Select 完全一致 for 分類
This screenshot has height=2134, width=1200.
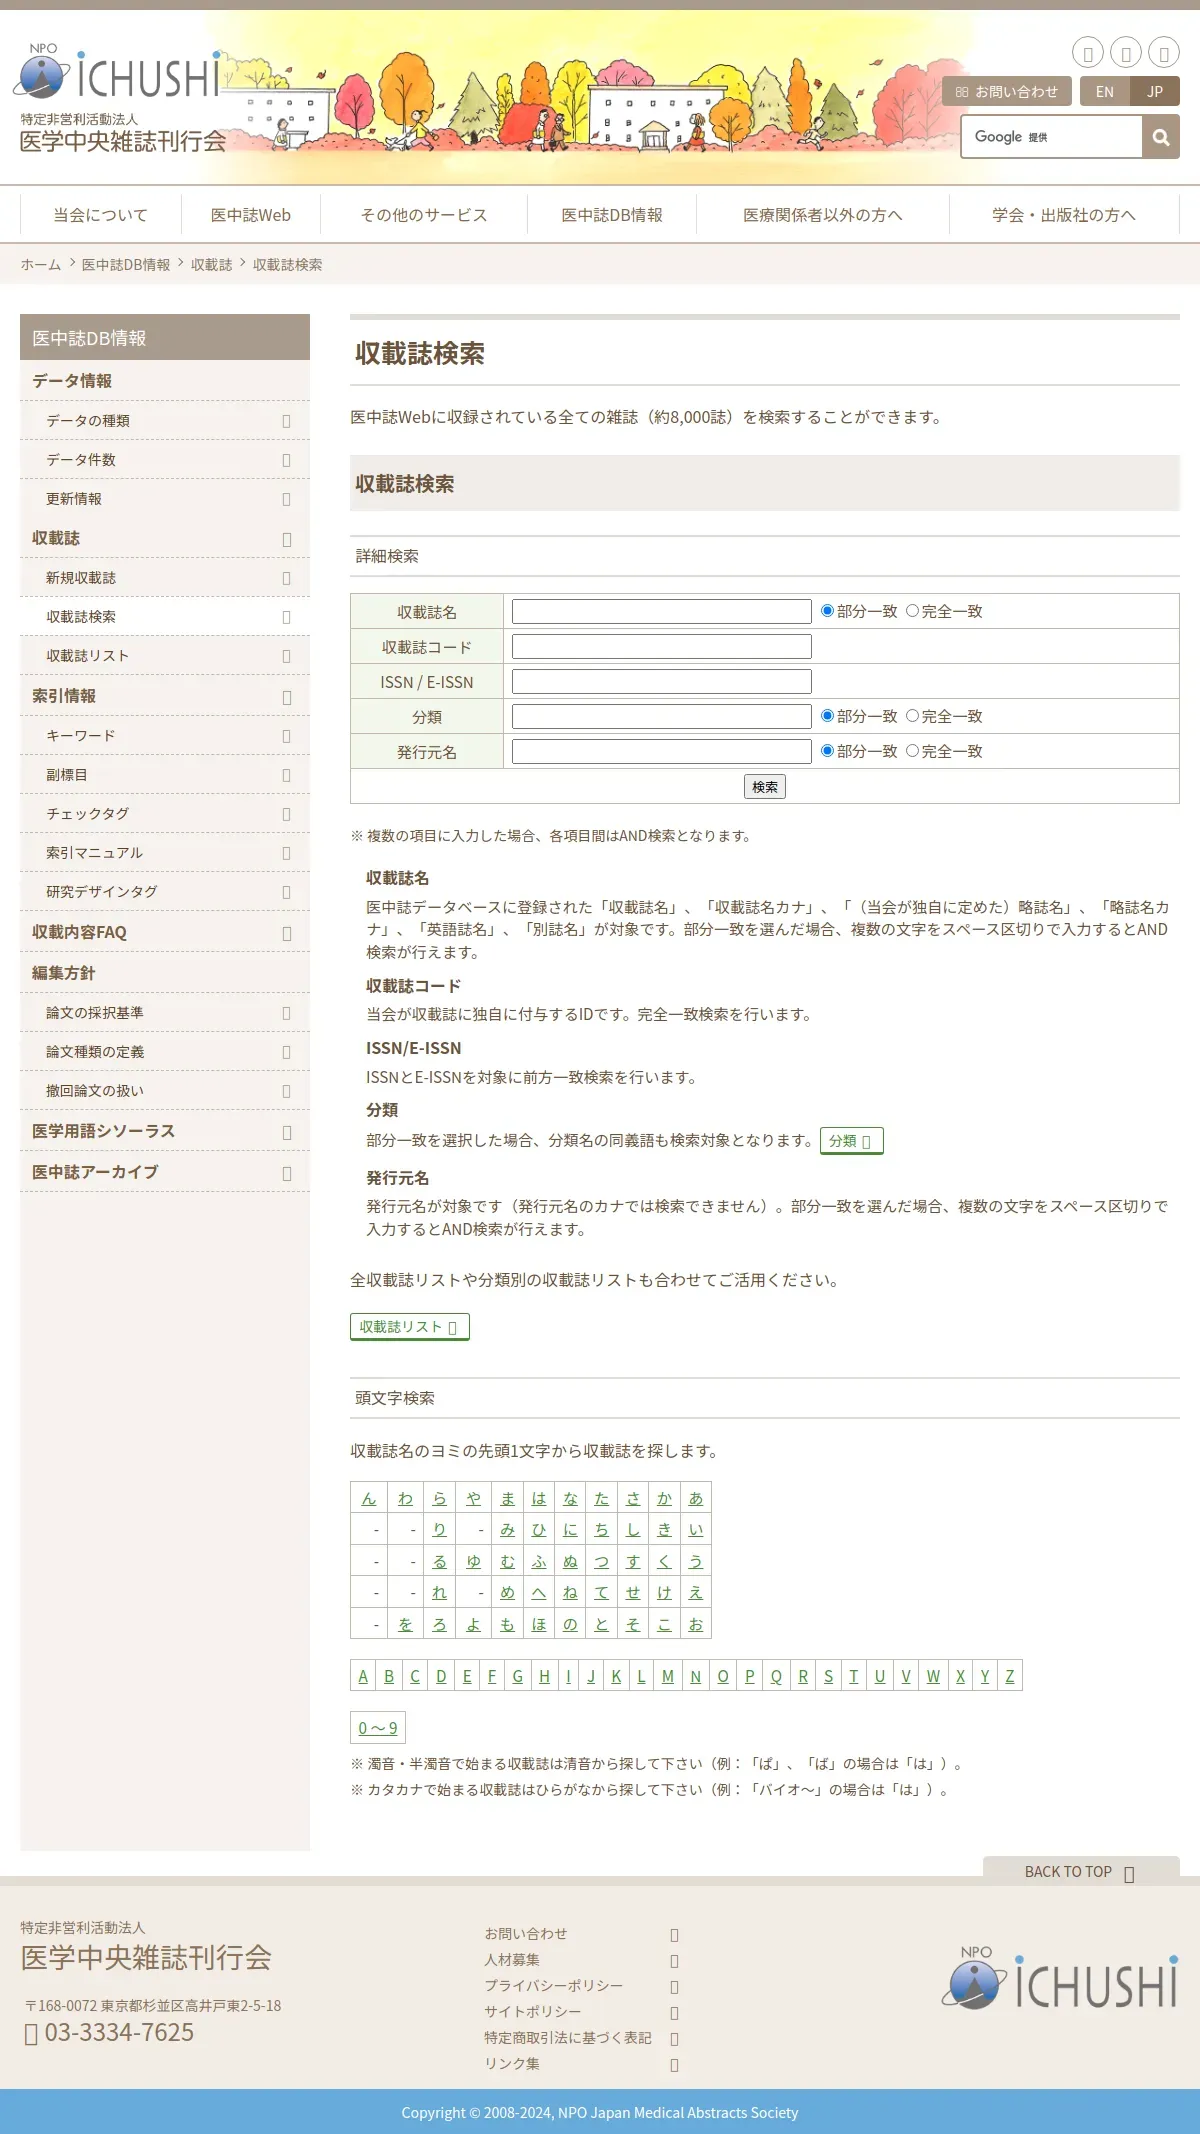[x=912, y=716]
